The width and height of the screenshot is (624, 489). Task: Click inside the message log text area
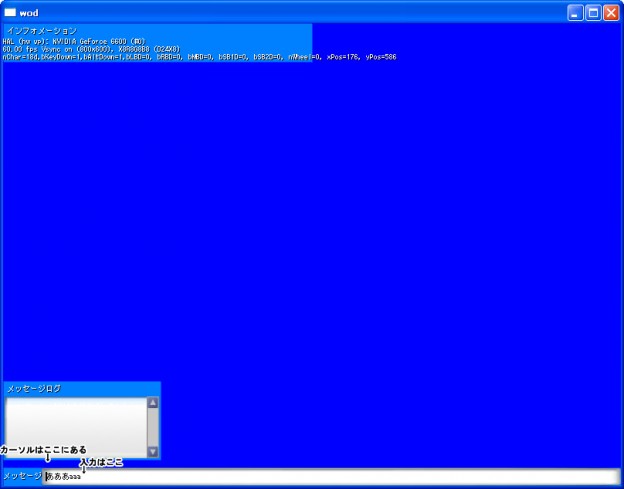[x=76, y=427]
